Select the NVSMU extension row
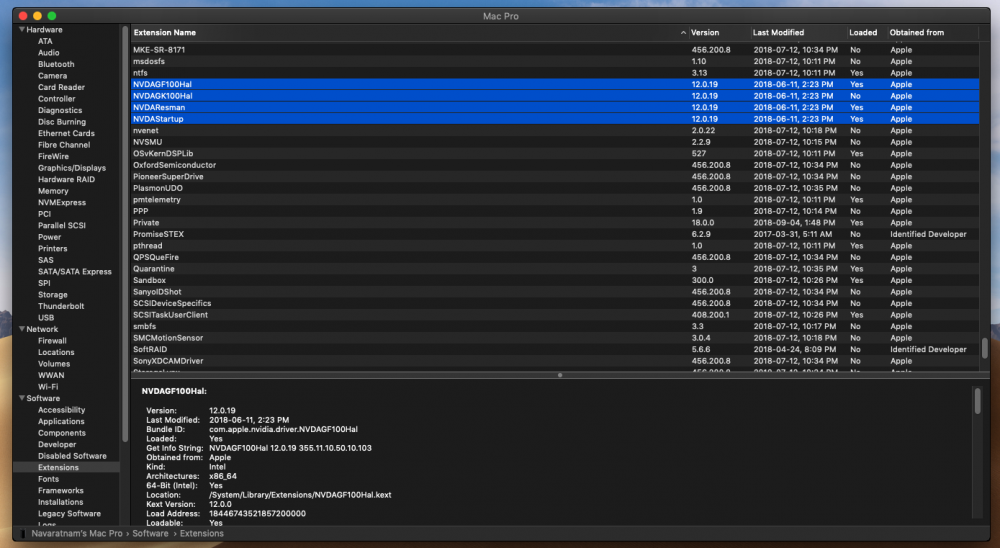Screen dimensions: 1000x548 (555, 142)
